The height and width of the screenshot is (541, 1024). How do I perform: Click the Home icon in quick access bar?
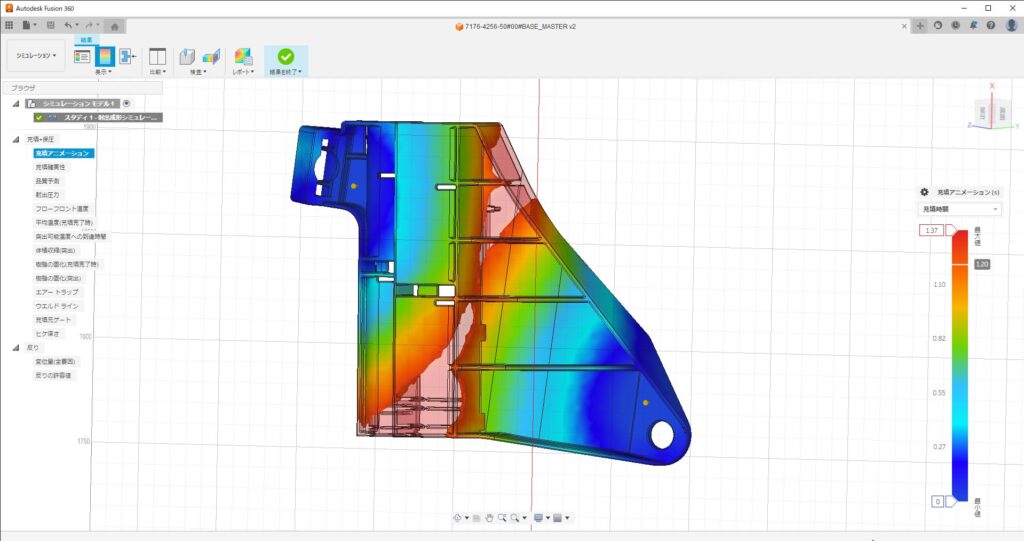pyautogui.click(x=115, y=24)
